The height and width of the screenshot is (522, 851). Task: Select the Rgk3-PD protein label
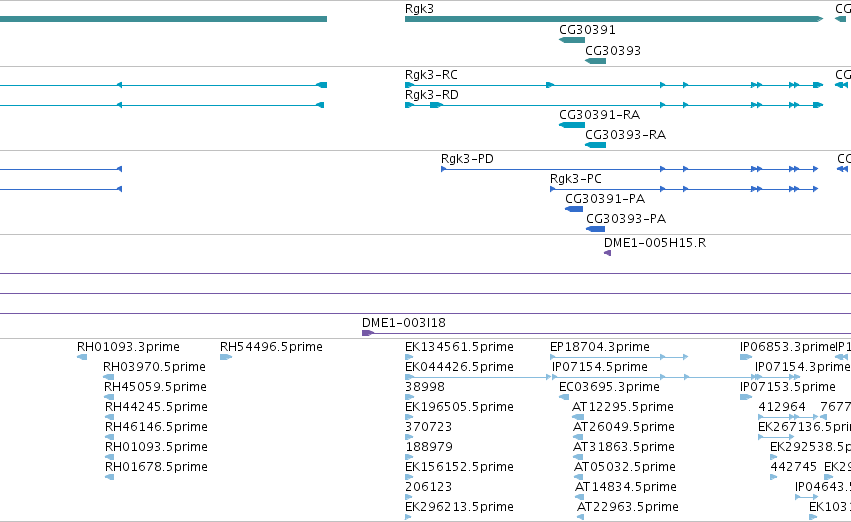(467, 158)
